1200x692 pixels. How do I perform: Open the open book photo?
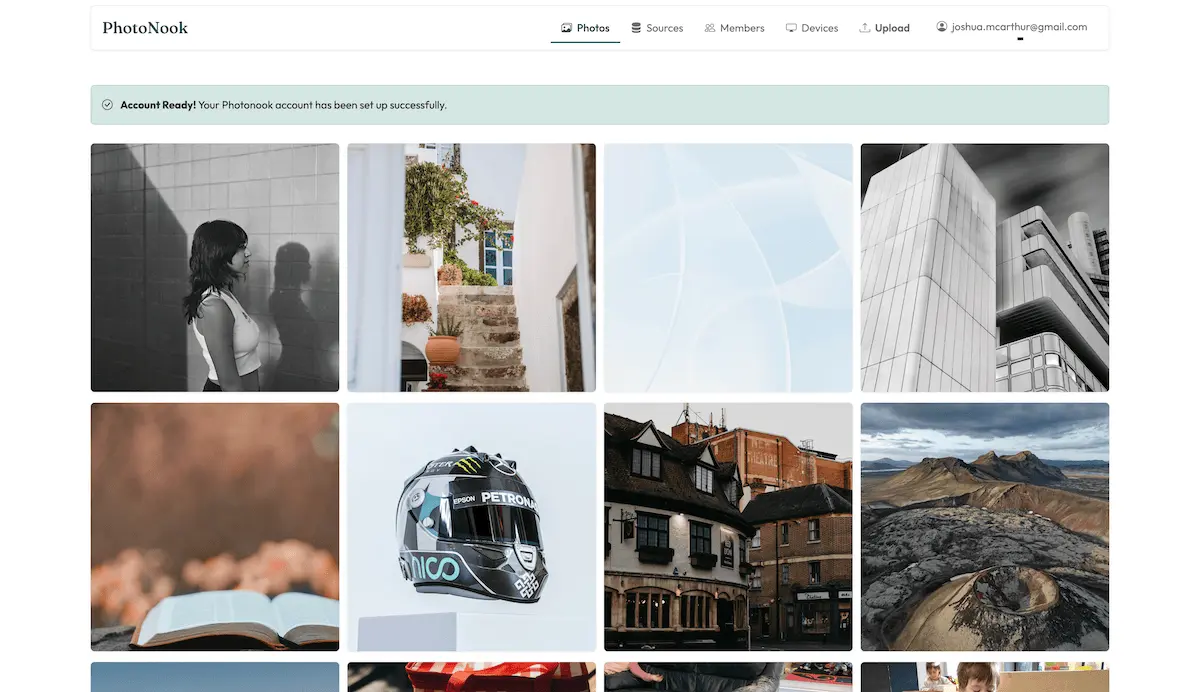coord(215,527)
